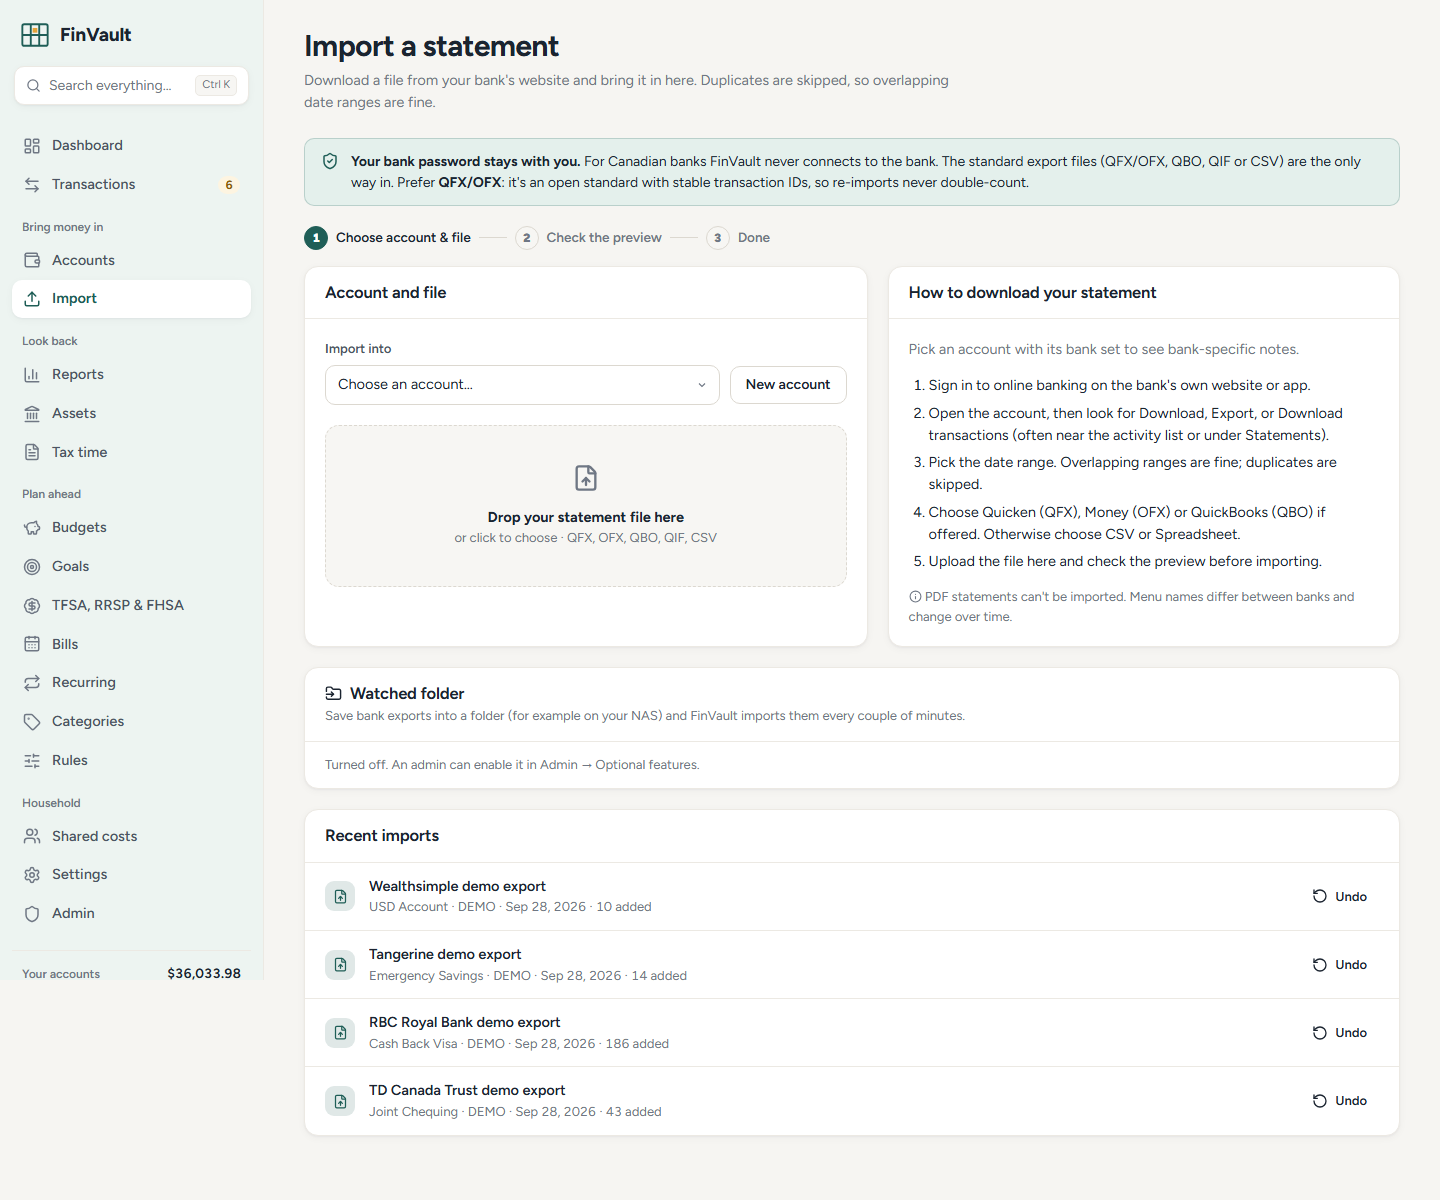Click the Budgets piggy bank icon
The height and width of the screenshot is (1200, 1440).
point(32,528)
